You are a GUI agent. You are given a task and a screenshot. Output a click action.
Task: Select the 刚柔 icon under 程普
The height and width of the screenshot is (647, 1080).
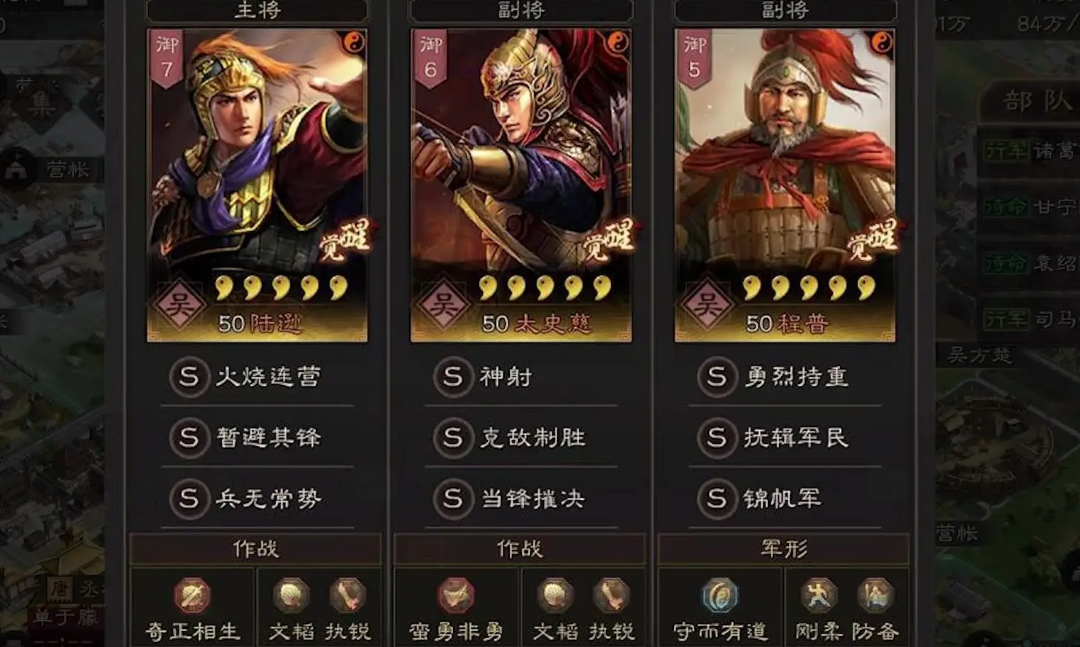(x=818, y=595)
